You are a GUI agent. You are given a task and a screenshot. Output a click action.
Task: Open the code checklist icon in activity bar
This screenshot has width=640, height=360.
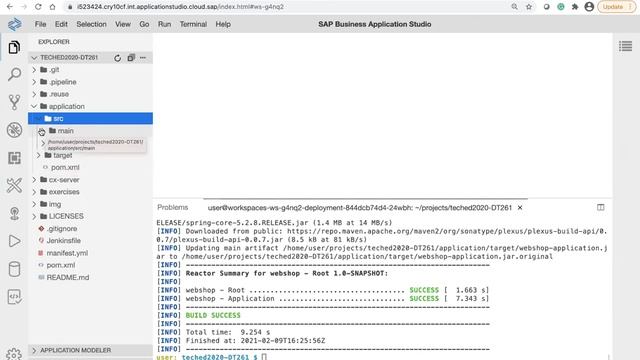click(x=14, y=297)
